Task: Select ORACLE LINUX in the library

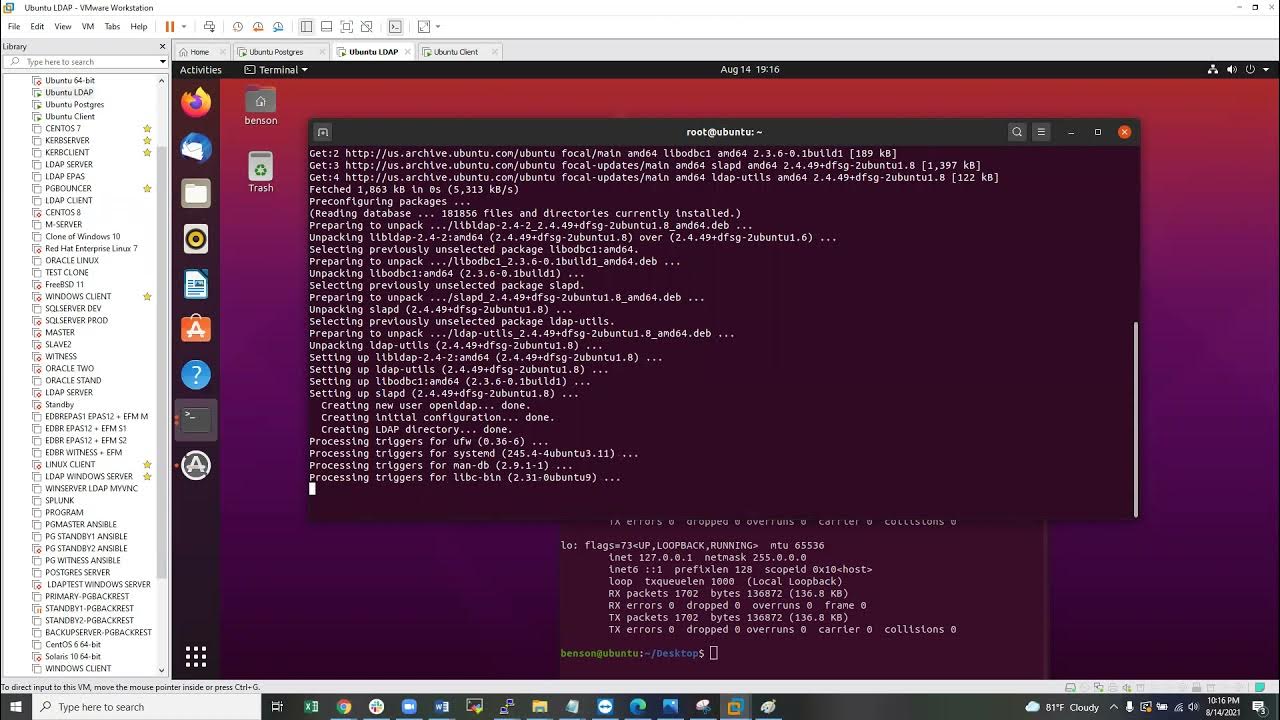Action: 71,260
